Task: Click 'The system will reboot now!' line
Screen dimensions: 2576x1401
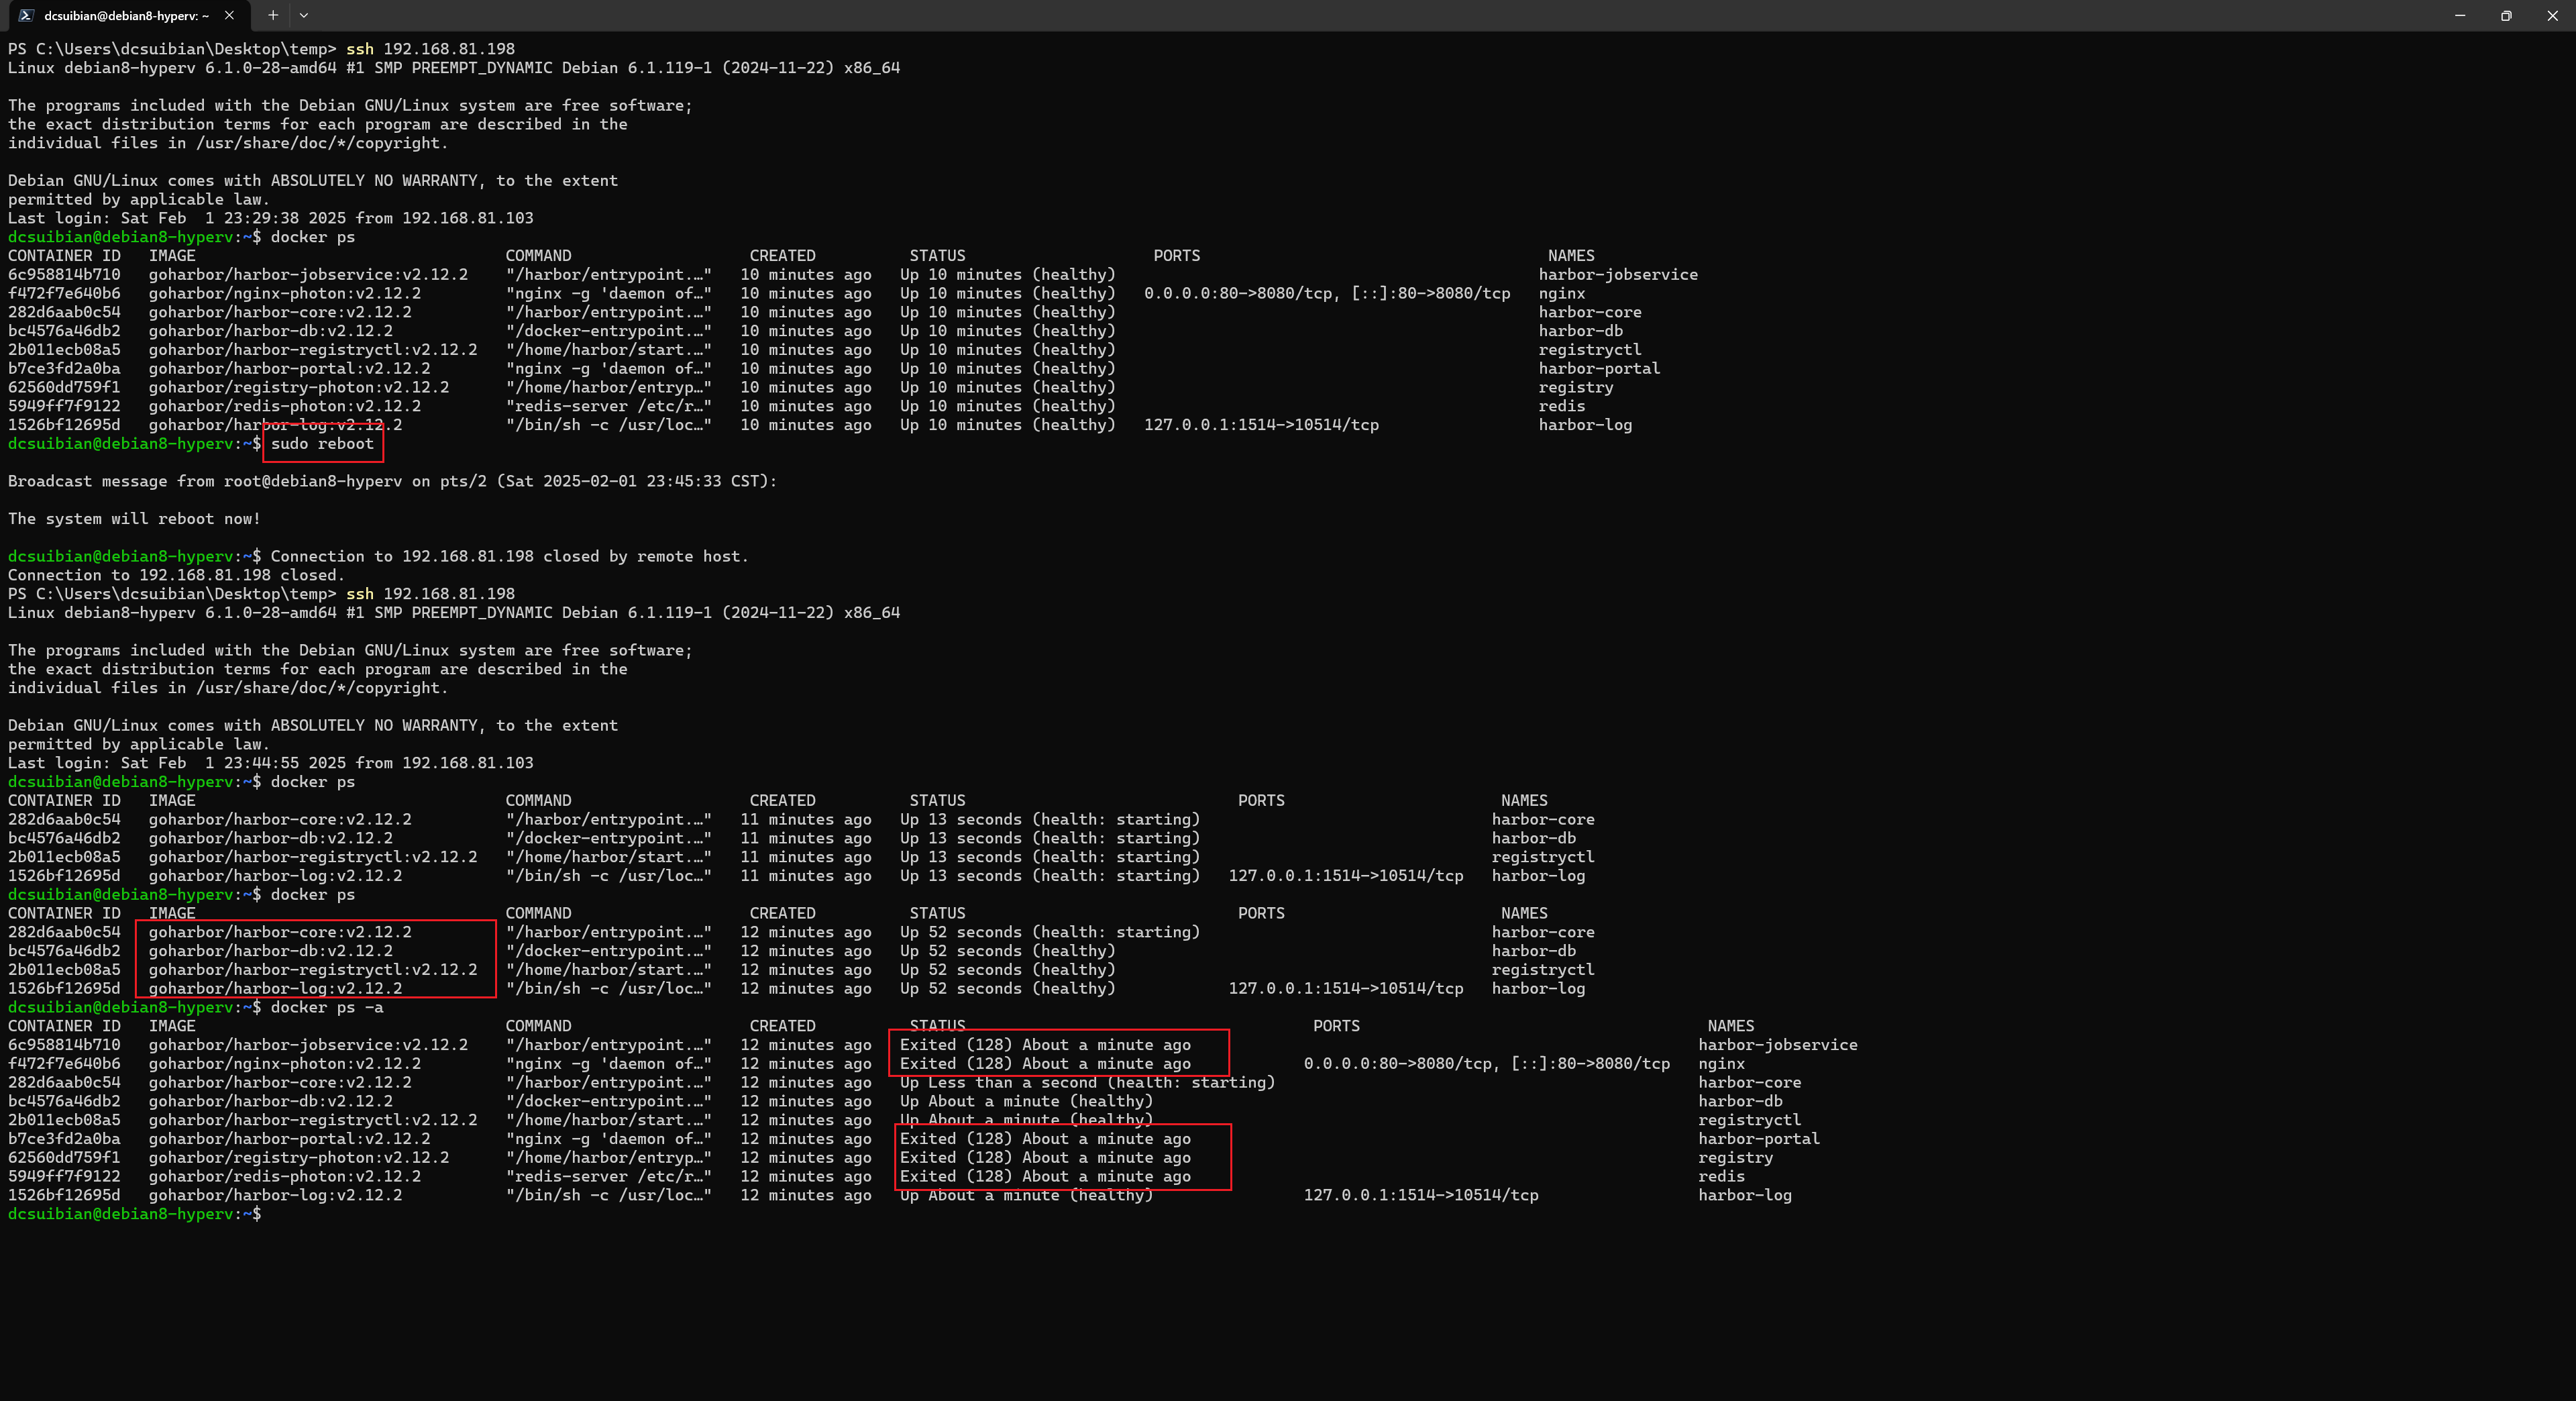Action: [134, 519]
